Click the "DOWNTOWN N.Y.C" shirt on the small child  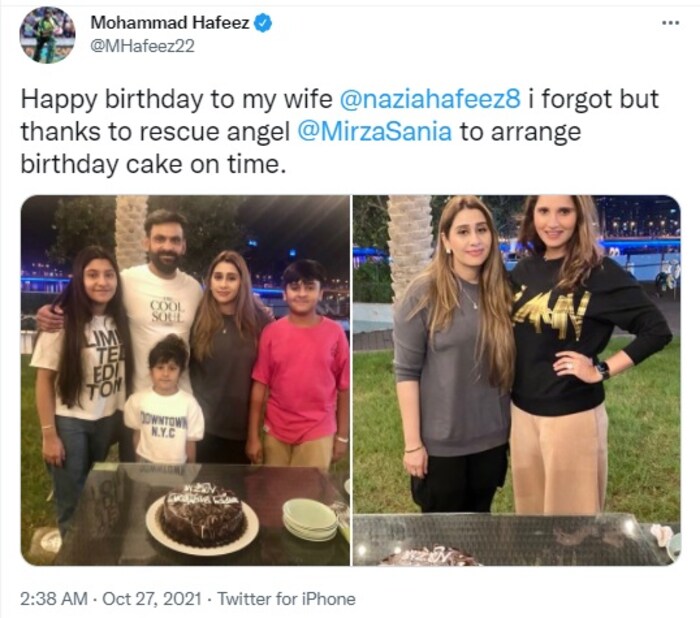163,430
